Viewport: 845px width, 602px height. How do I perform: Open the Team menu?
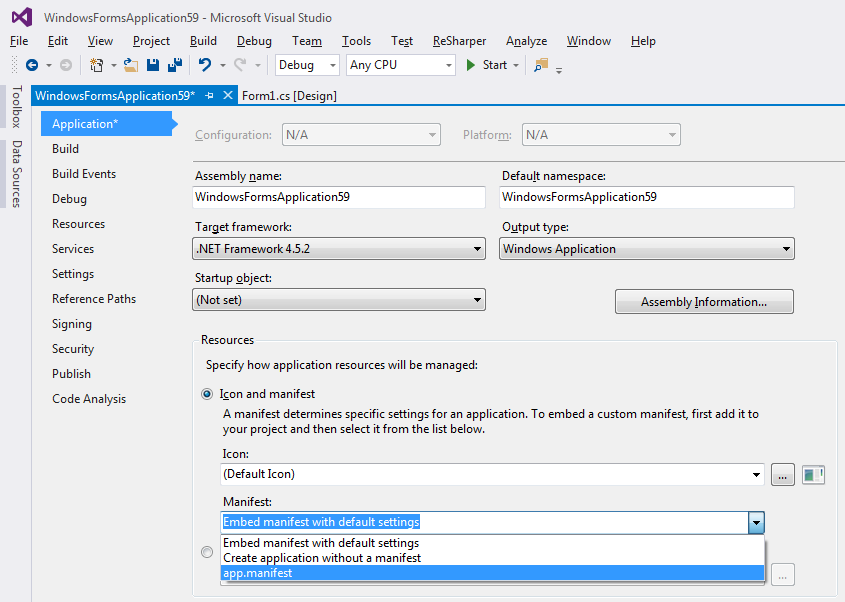[x=307, y=41]
